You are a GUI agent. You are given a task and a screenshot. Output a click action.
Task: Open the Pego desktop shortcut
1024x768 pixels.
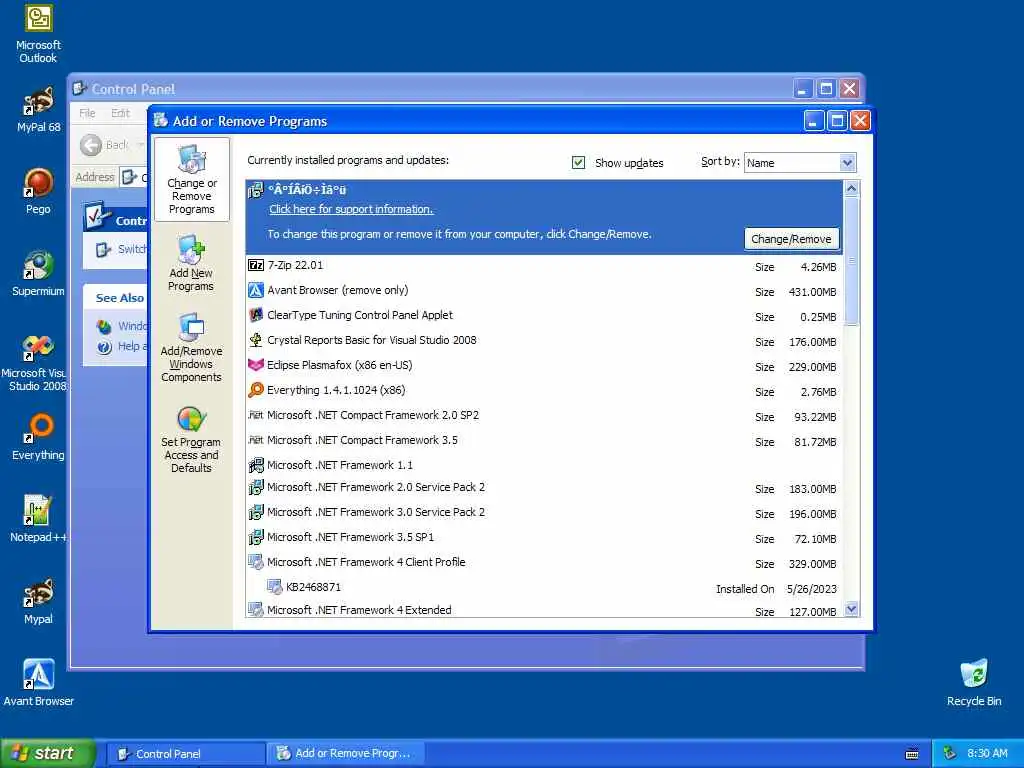[x=38, y=191]
